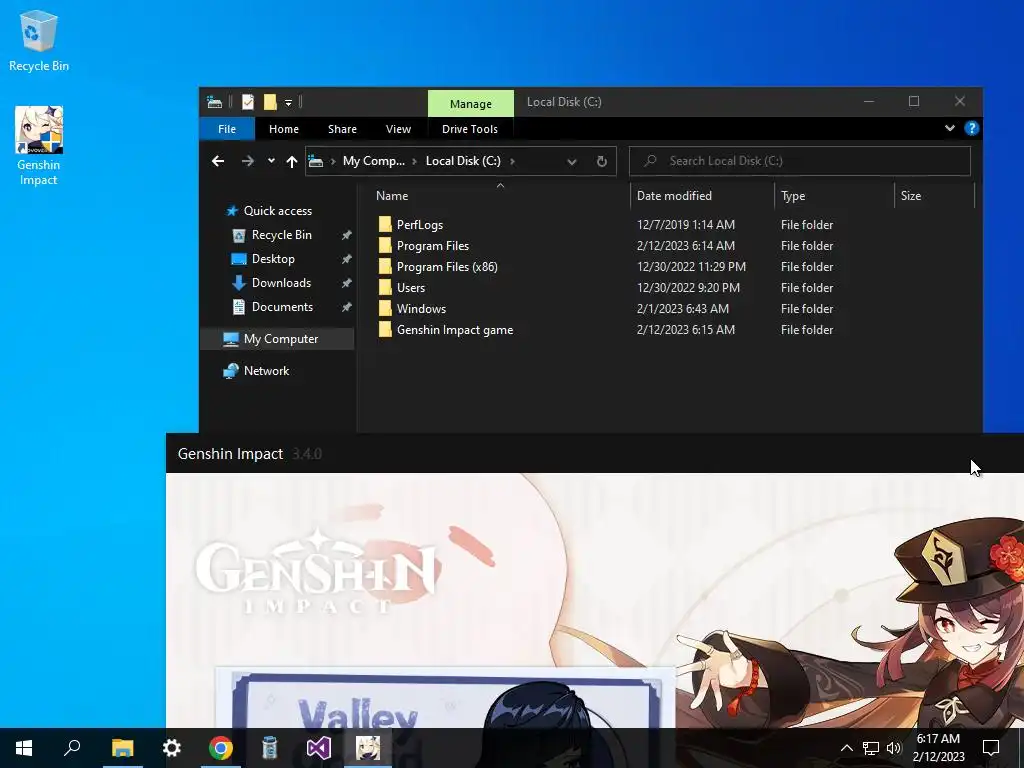Expand the chevron after Local Disk (C:)

(x=512, y=161)
